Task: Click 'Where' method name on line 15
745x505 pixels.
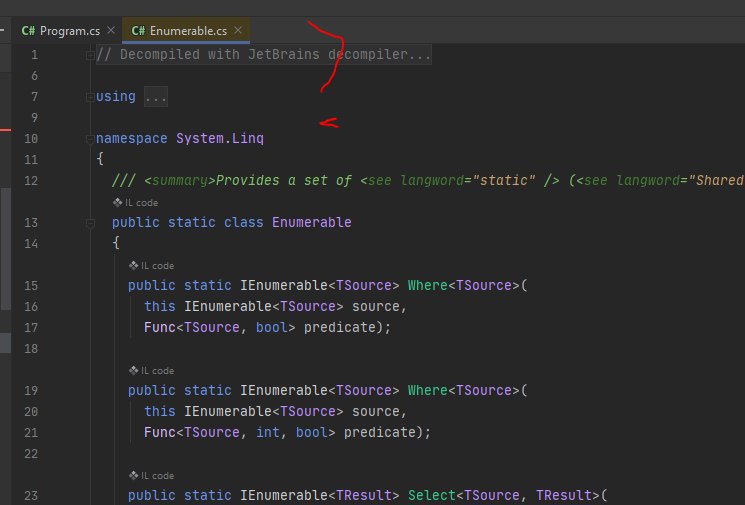Action: click(x=428, y=285)
